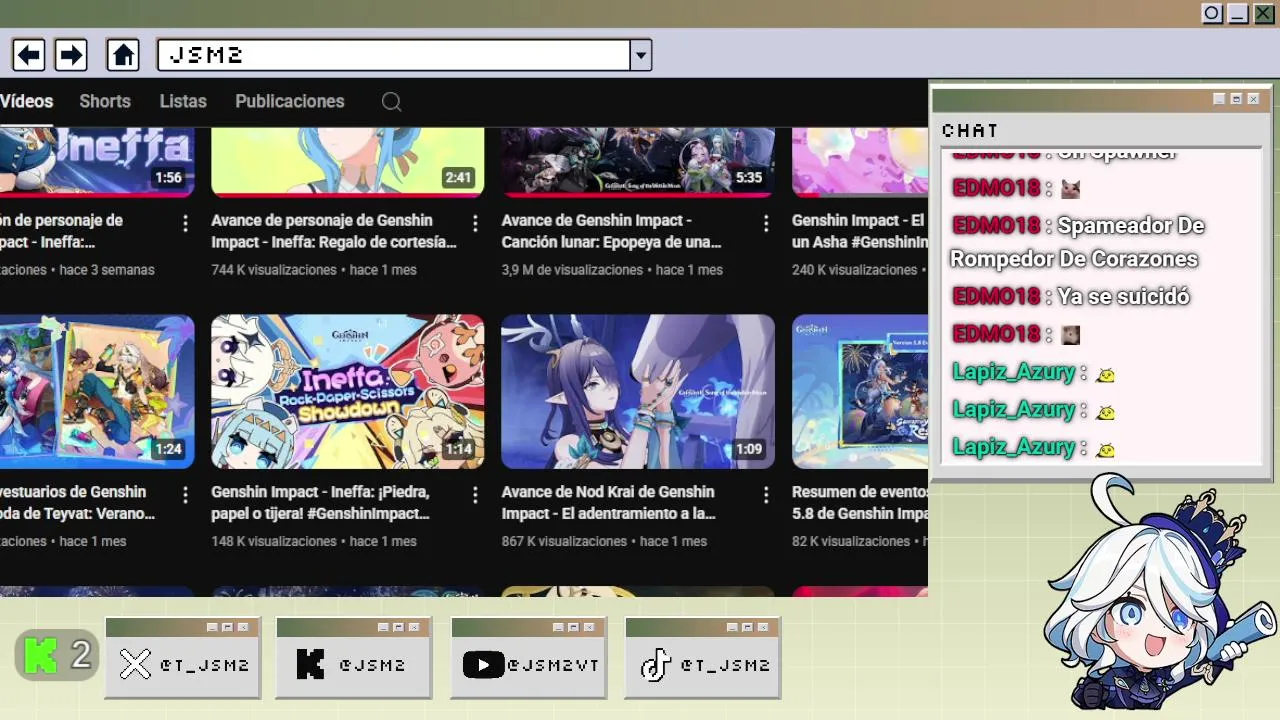Click the '3,9 M de visualizaciones' text
The image size is (1280, 720).
pyautogui.click(x=571, y=270)
